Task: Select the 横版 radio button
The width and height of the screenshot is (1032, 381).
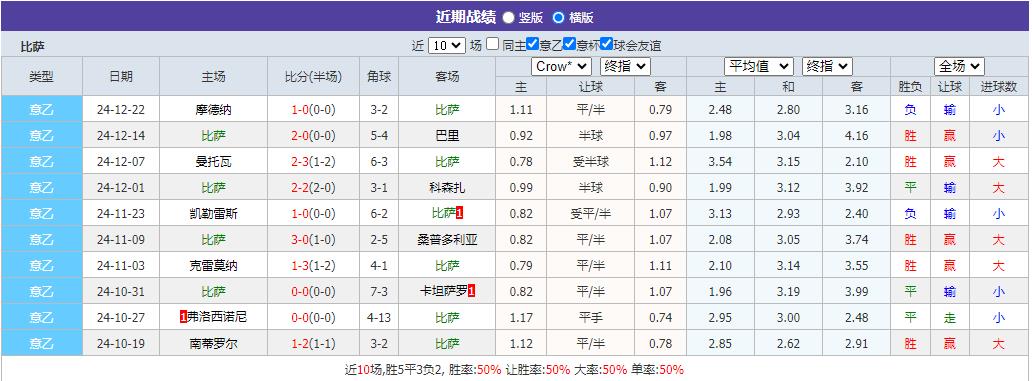Action: 558,18
